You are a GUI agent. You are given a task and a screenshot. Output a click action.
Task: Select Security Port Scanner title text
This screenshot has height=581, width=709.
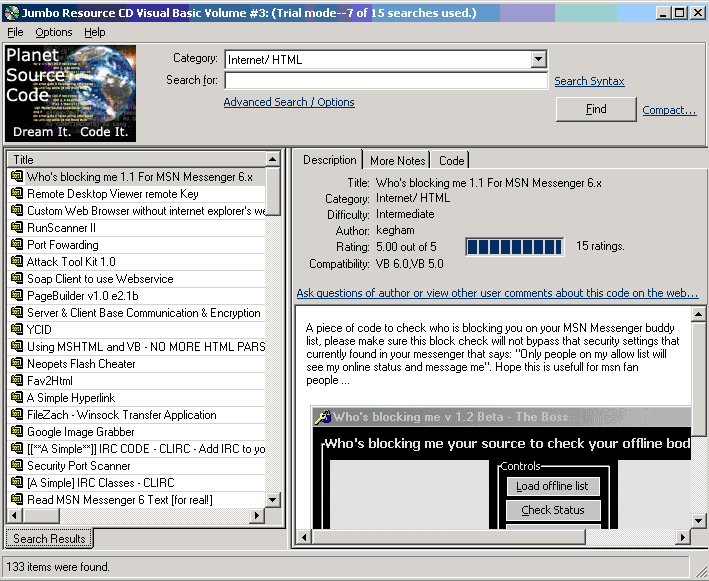pos(79,466)
